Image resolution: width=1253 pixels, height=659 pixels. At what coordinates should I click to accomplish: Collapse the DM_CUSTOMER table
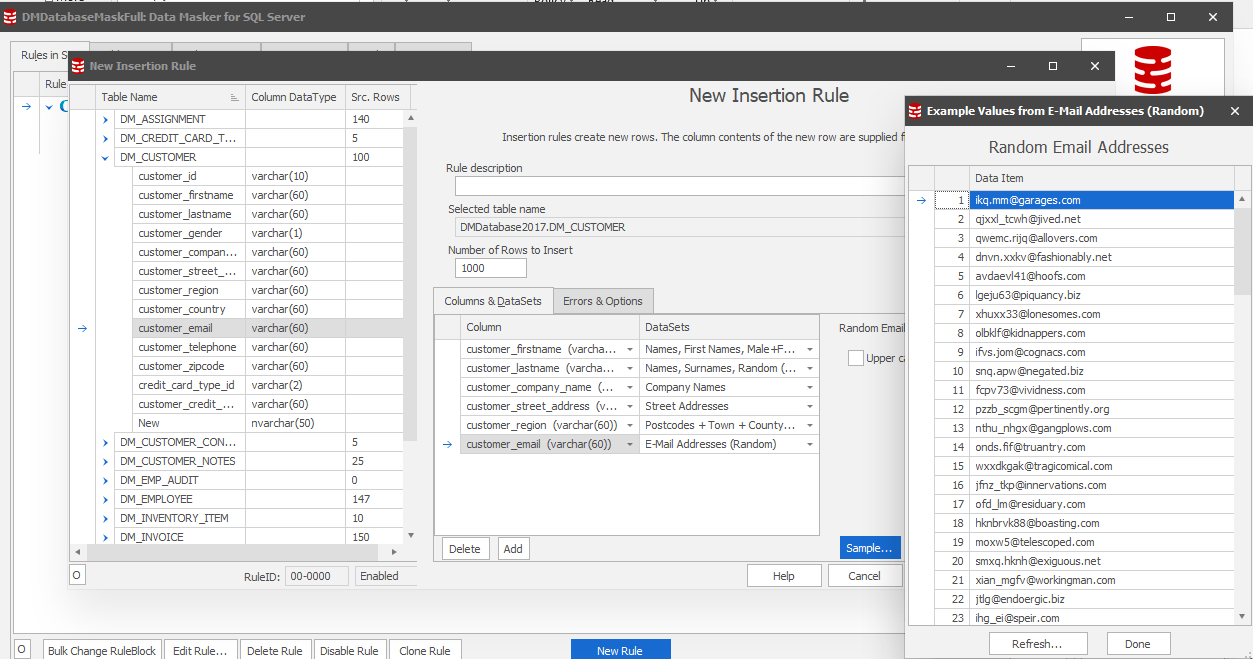[106, 157]
